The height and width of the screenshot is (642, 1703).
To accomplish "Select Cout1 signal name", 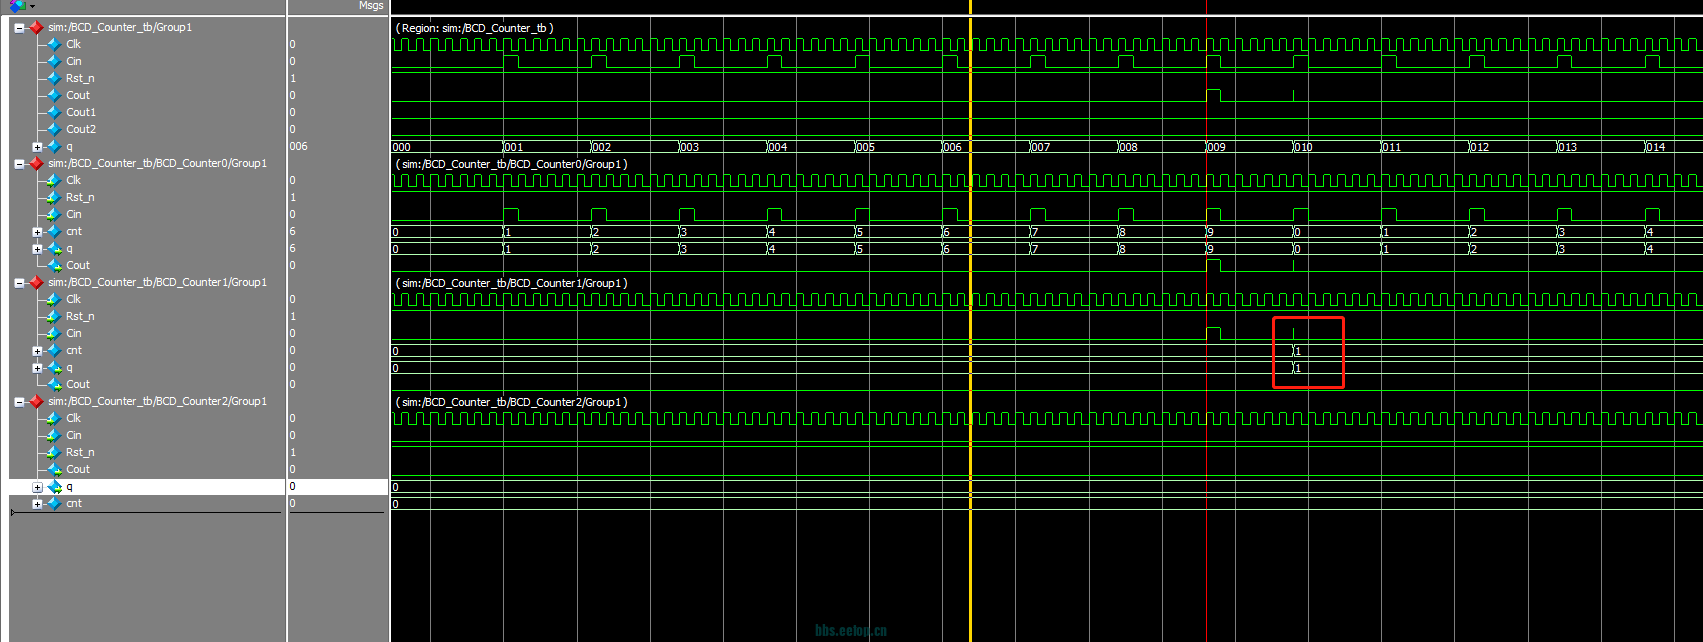I will point(81,113).
